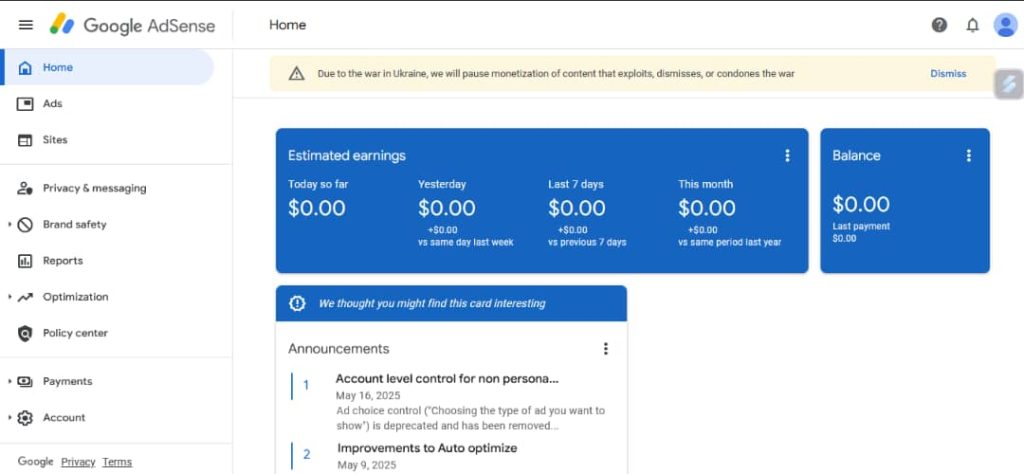This screenshot has height=474, width=1024.
Task: Dismiss the Ukraine war notice banner
Action: tap(948, 74)
